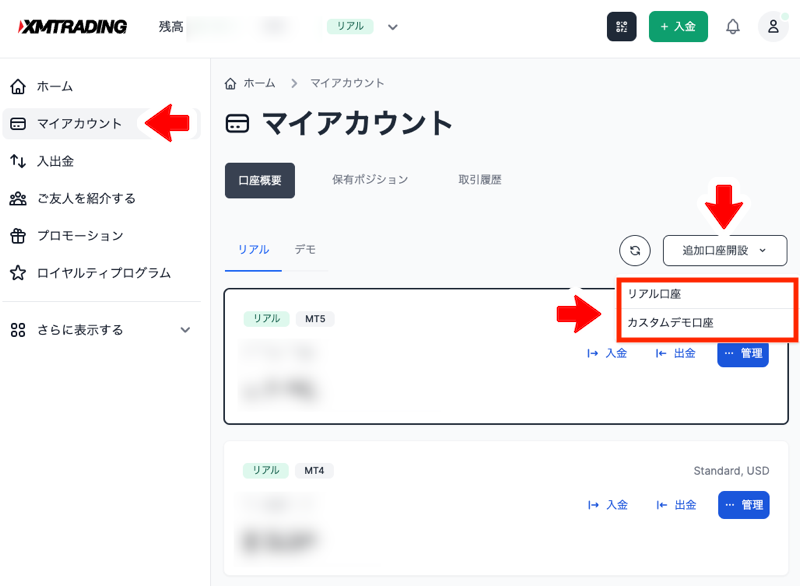Click the card icon beside マイアカウント sidebar

click(18, 124)
